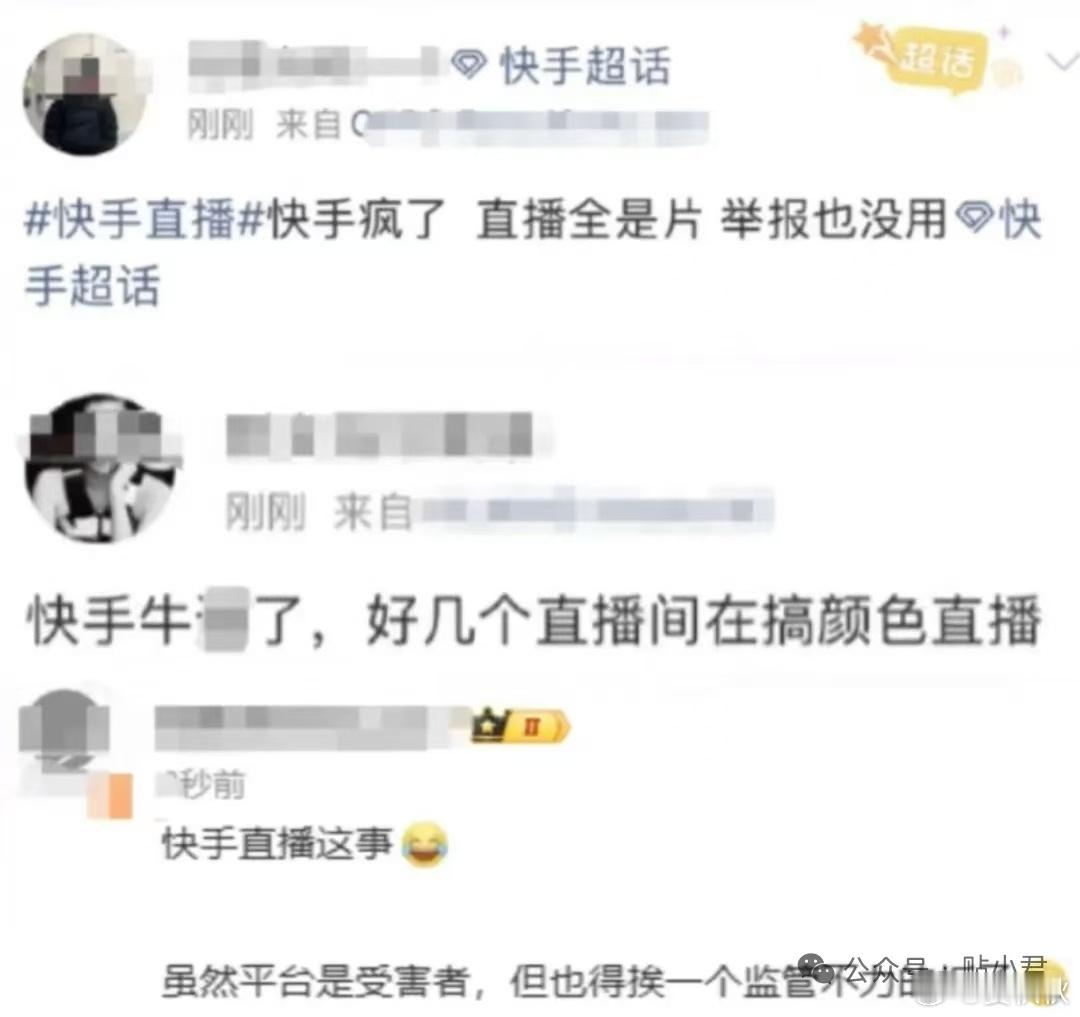Expand the chevron menu at top right
Screen dimensions: 1080x1017
pyautogui.click(x=1061, y=61)
